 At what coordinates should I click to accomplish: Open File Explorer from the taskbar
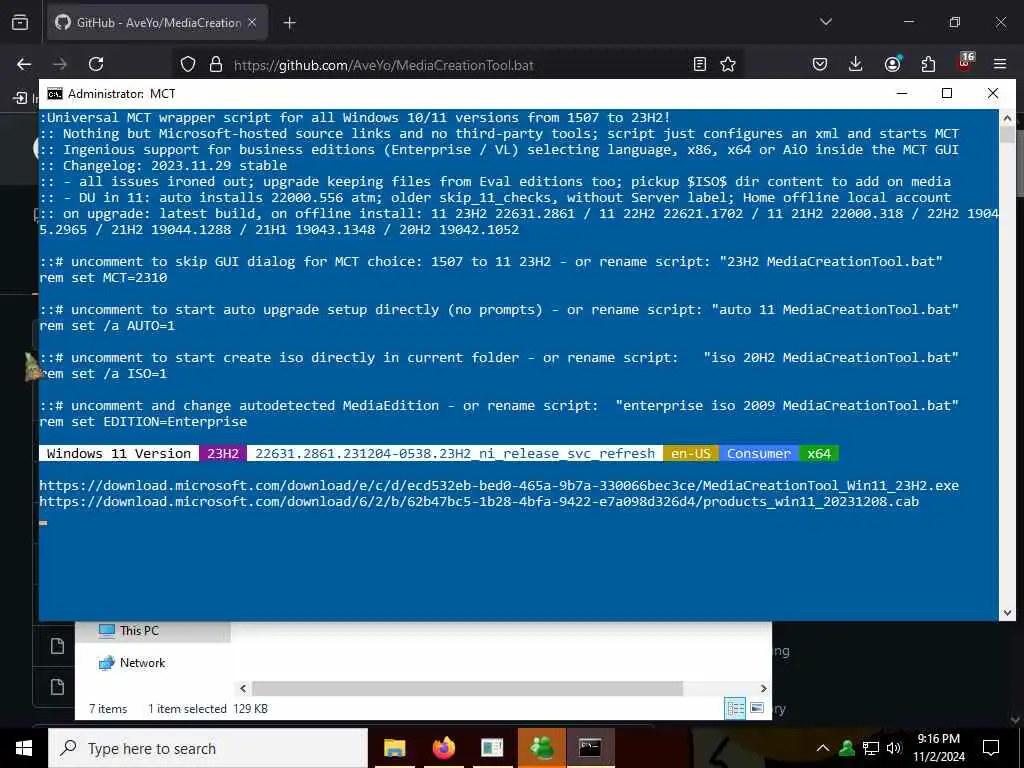(x=394, y=748)
